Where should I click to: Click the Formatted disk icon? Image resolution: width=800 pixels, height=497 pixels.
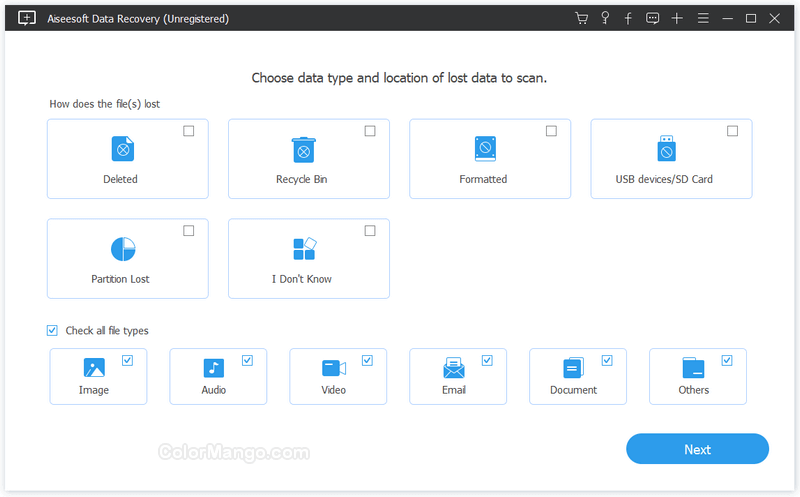[x=484, y=149]
